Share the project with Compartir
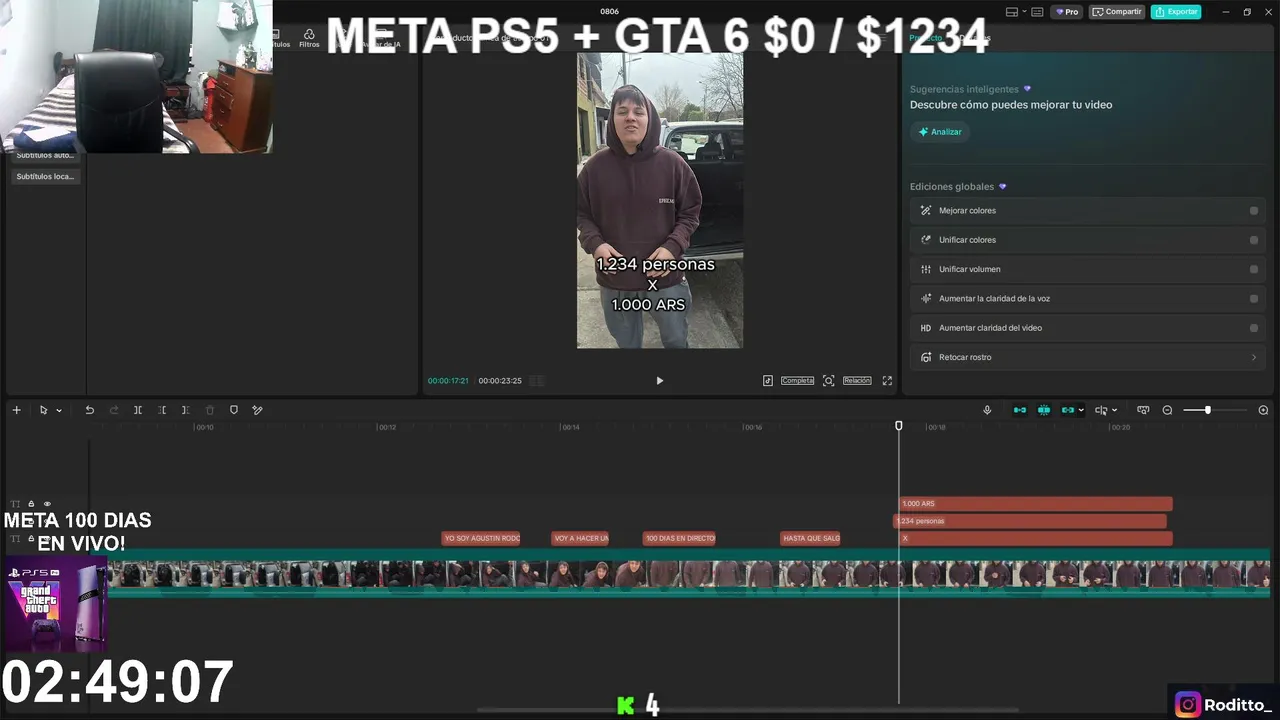Viewport: 1280px width, 720px height. tap(1117, 12)
